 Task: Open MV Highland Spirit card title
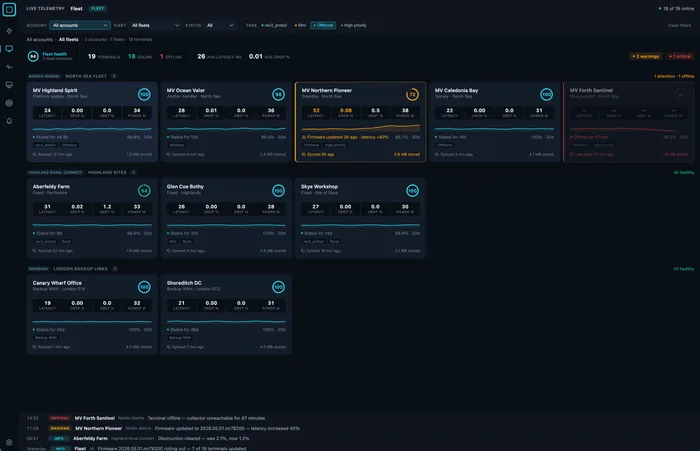[x=55, y=90]
